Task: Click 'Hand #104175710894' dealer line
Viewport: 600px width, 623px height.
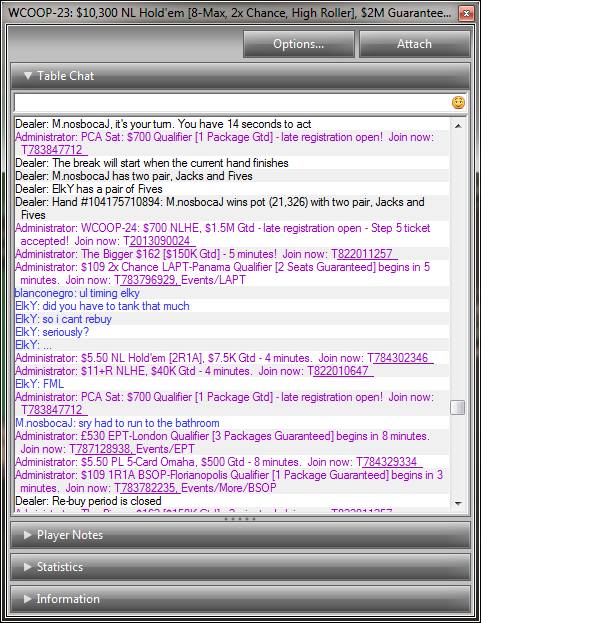Action: (220, 208)
